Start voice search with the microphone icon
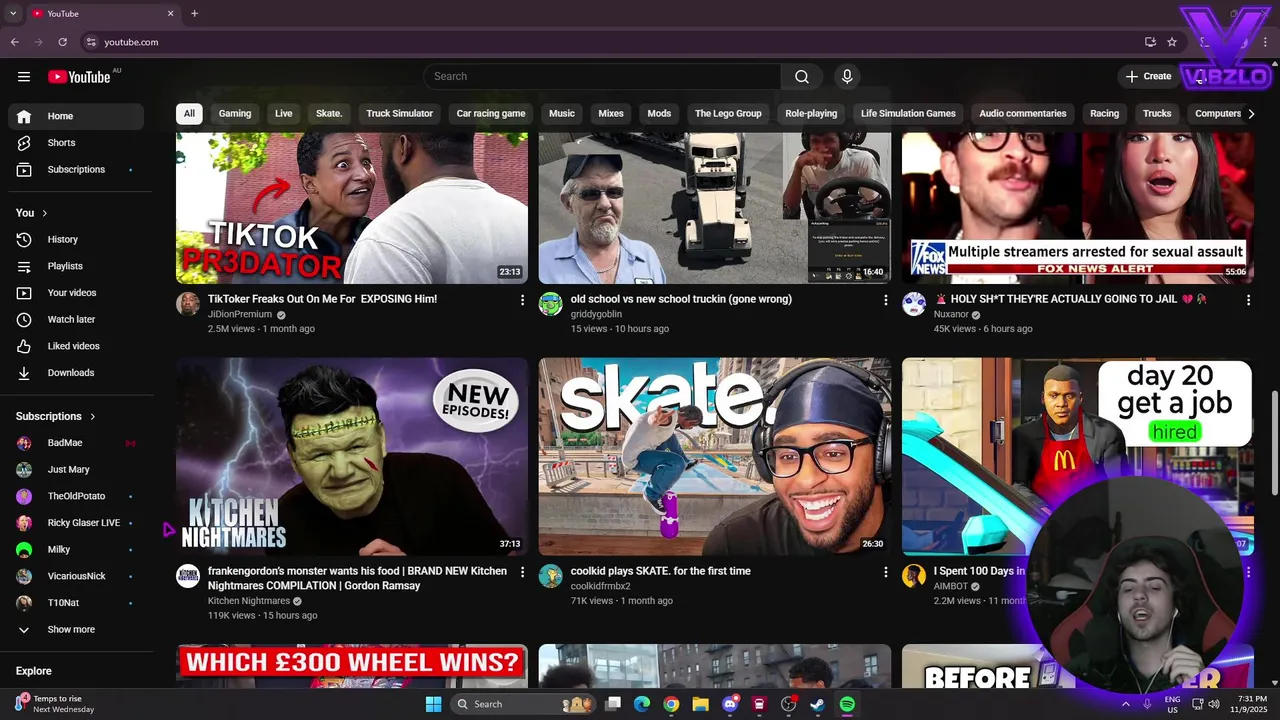The height and width of the screenshot is (720, 1280). pos(847,77)
